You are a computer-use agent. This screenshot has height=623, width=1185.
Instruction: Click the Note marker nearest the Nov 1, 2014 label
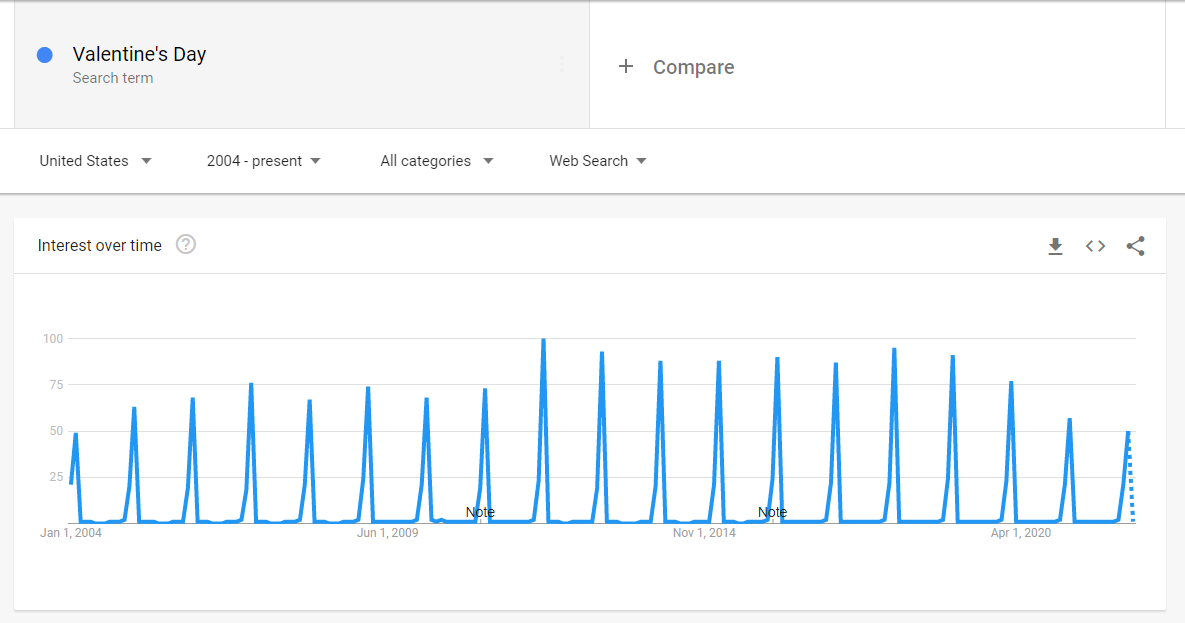point(772,512)
